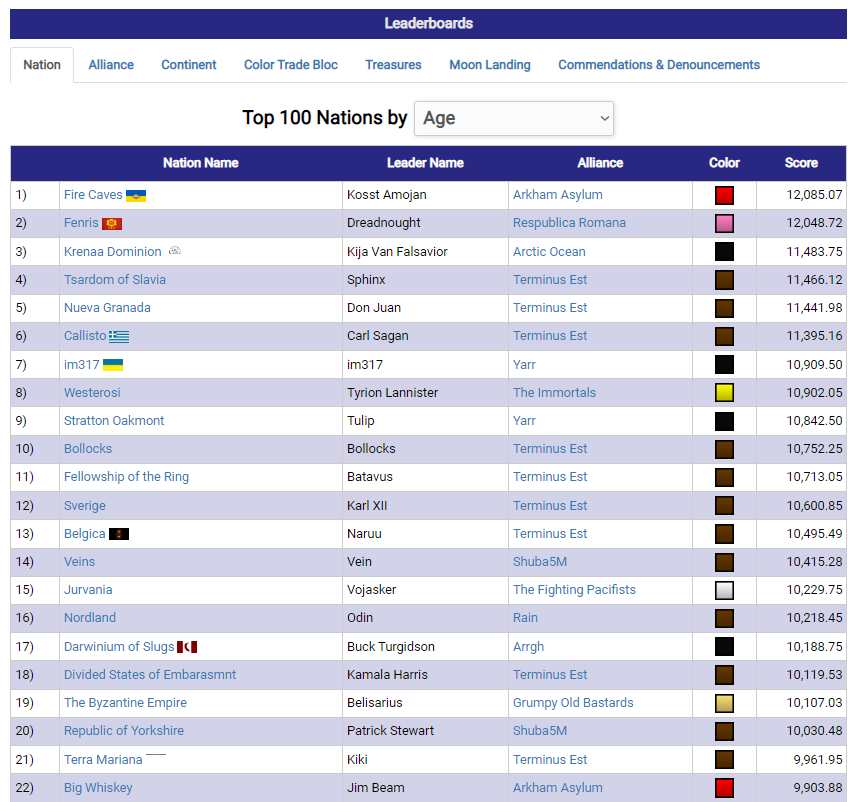Open the Bollocks nation link
Viewport: 848px width, 802px height.
pyautogui.click(x=88, y=449)
